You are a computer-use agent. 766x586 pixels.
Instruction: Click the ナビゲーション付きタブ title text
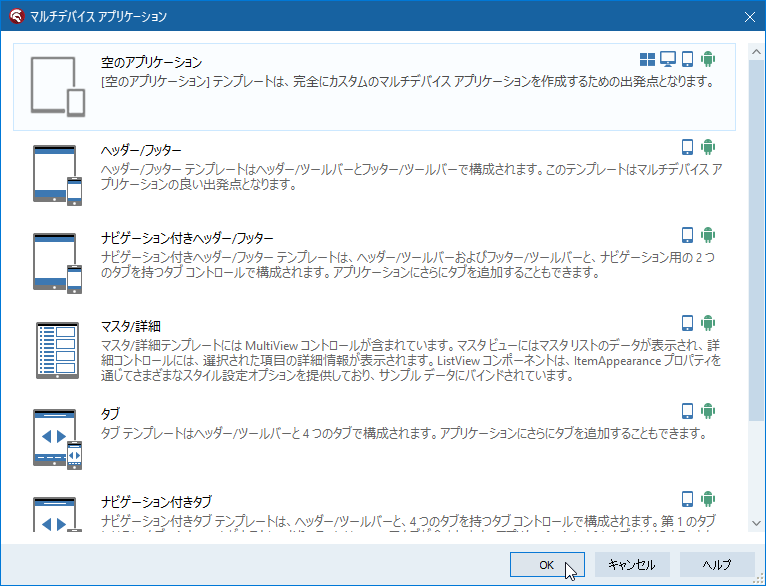(x=156, y=502)
